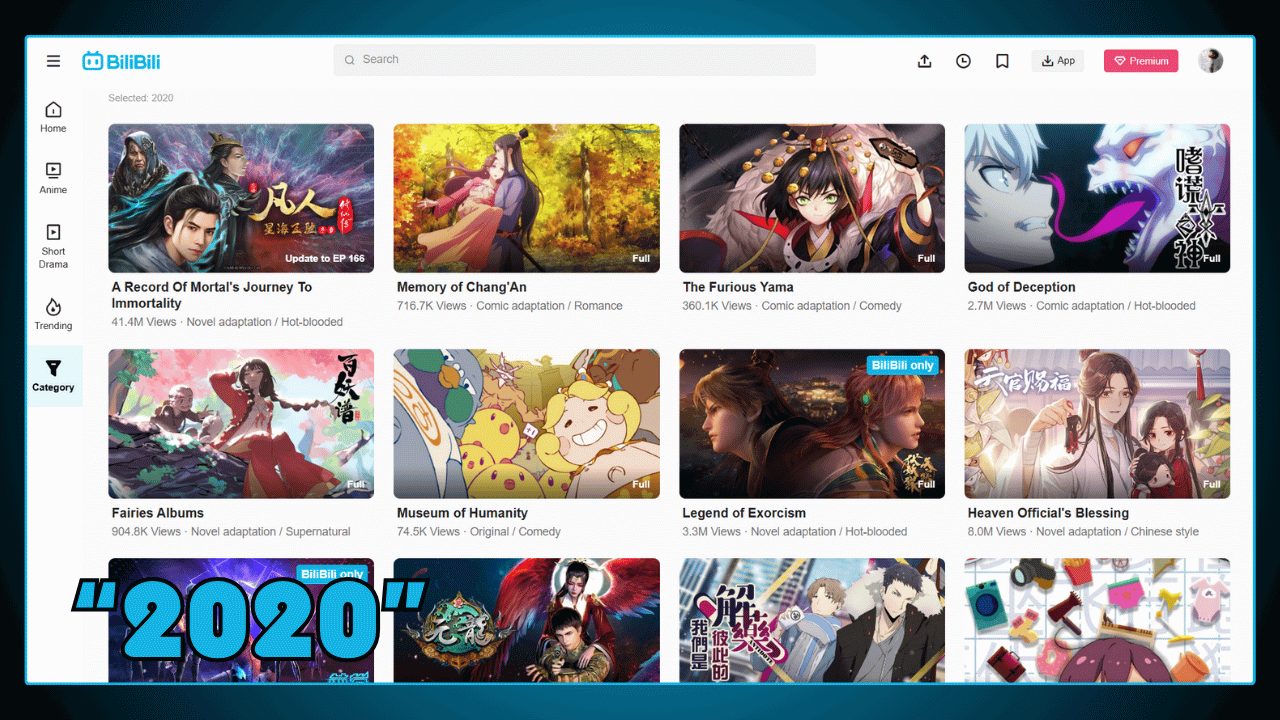
Task: Open Museum of Humanity thumbnail
Action: click(x=526, y=423)
